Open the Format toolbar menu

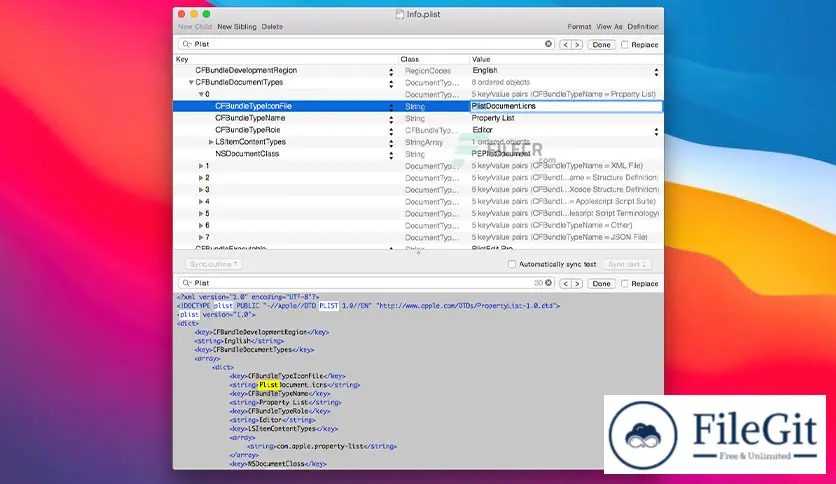579,27
